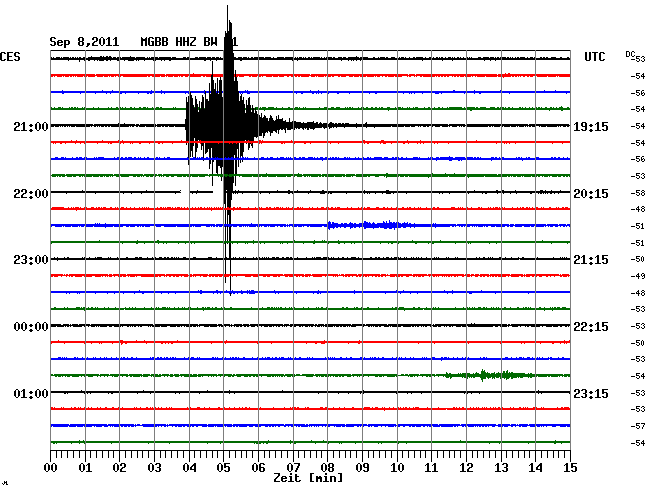Select the DC offset value -49

coord(638,276)
